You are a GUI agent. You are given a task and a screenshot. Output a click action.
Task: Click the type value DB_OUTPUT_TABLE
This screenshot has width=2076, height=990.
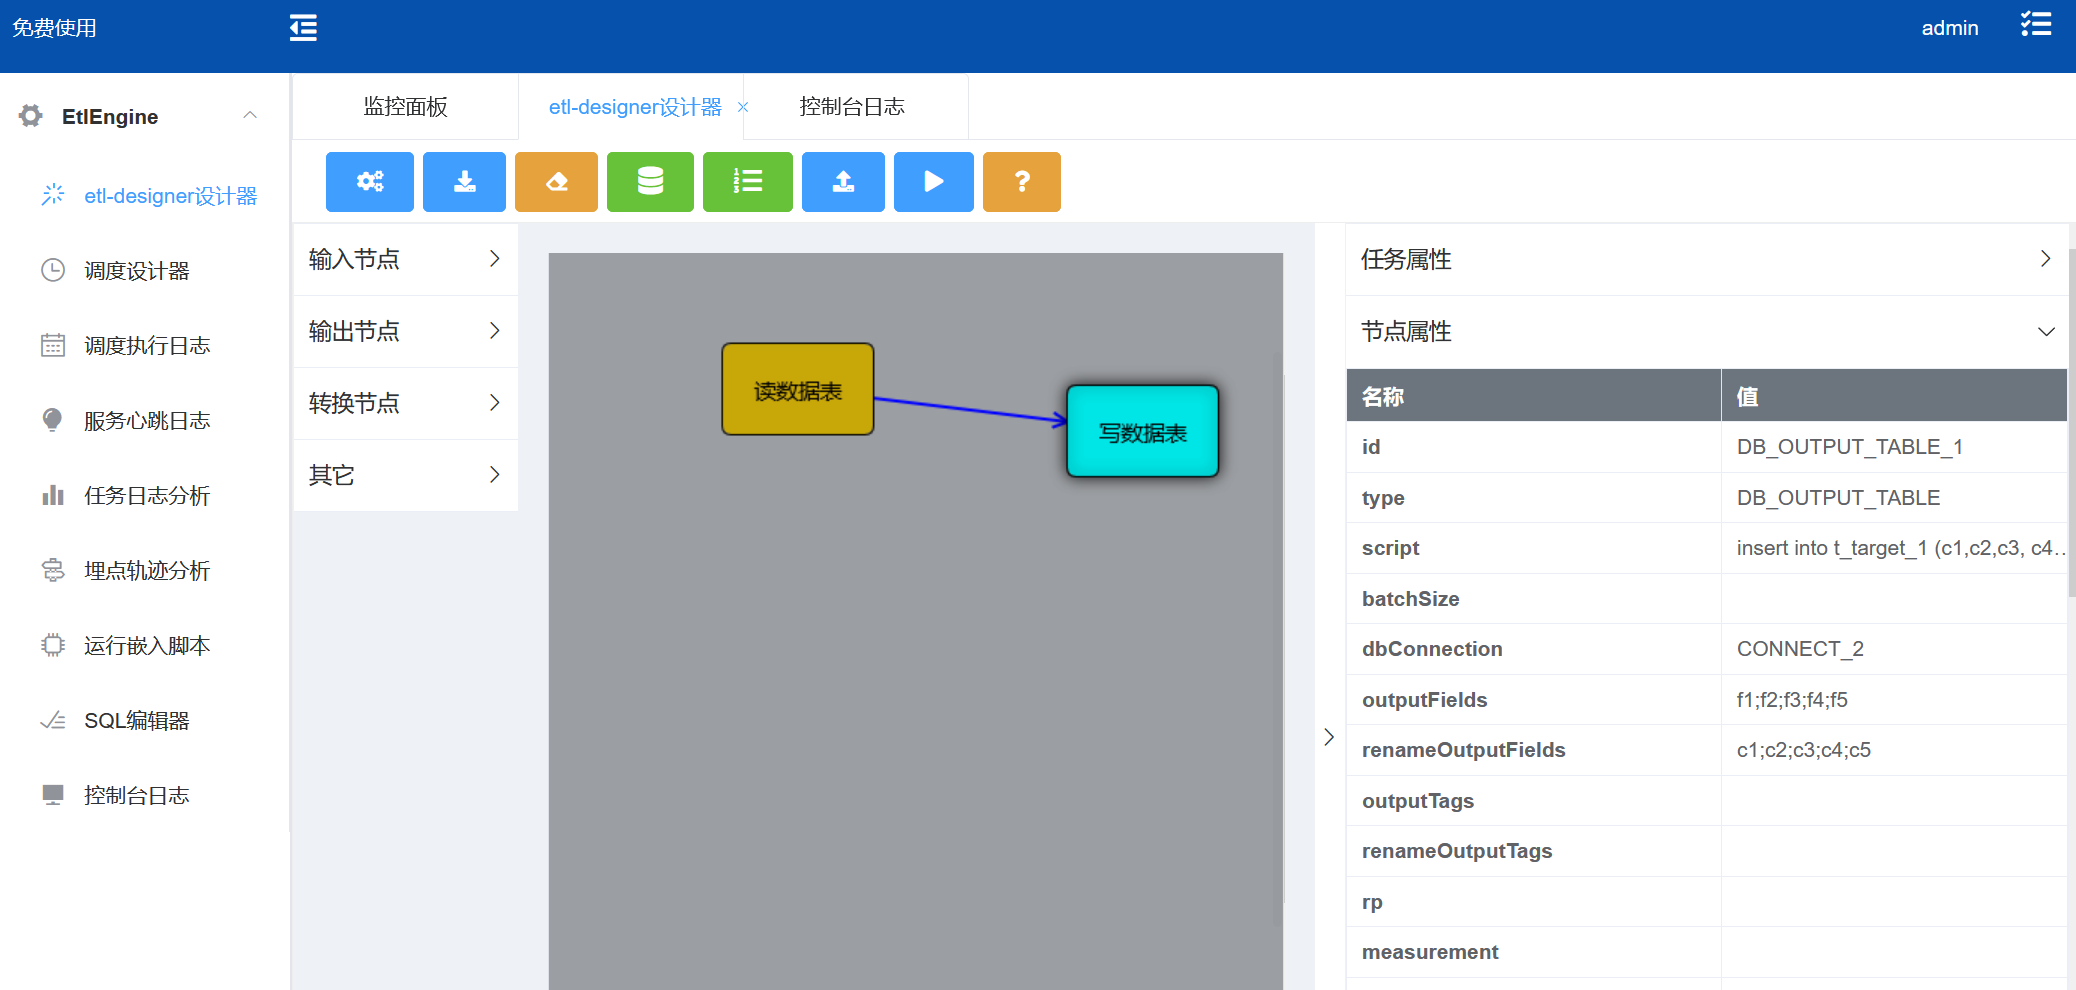[1838, 497]
